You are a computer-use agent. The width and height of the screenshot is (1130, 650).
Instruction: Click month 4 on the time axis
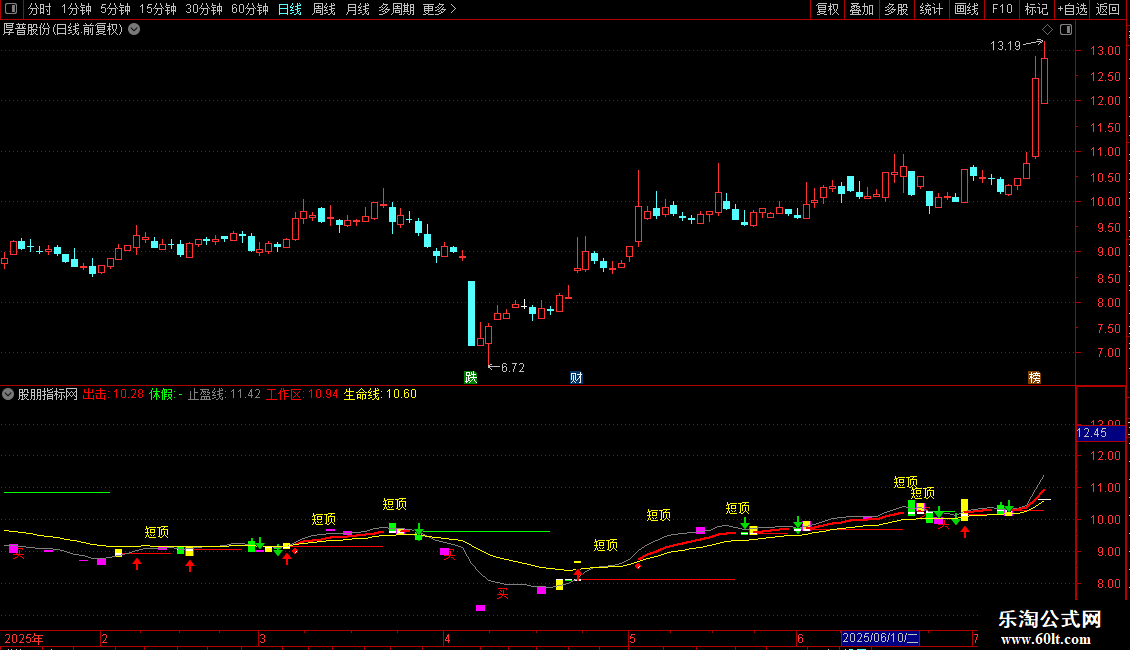[448, 638]
